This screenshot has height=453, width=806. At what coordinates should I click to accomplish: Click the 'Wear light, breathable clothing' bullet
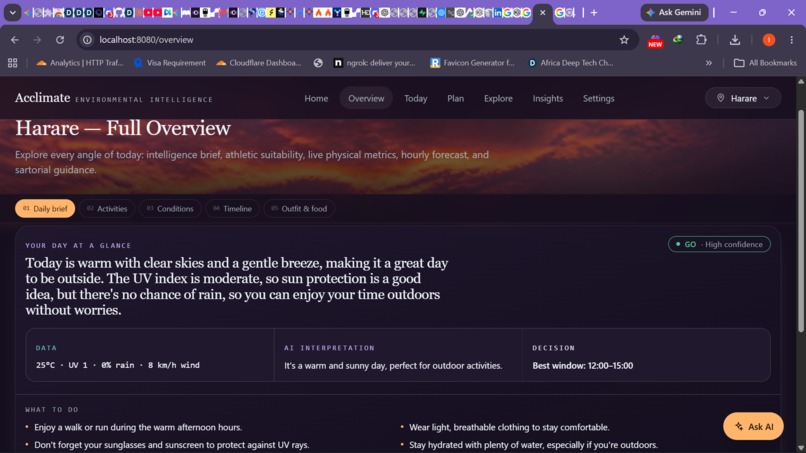(509, 427)
